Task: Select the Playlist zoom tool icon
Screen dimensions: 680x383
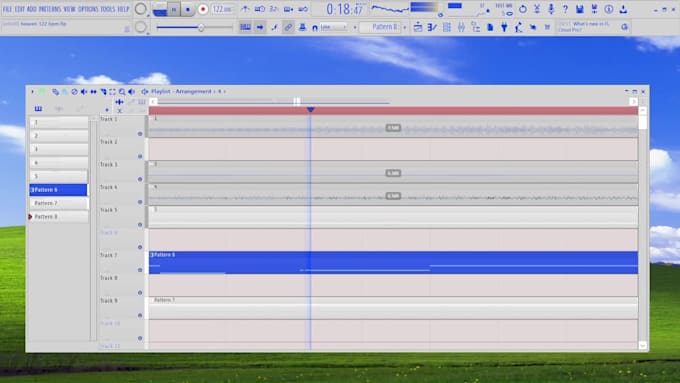Action: pyautogui.click(x=122, y=92)
